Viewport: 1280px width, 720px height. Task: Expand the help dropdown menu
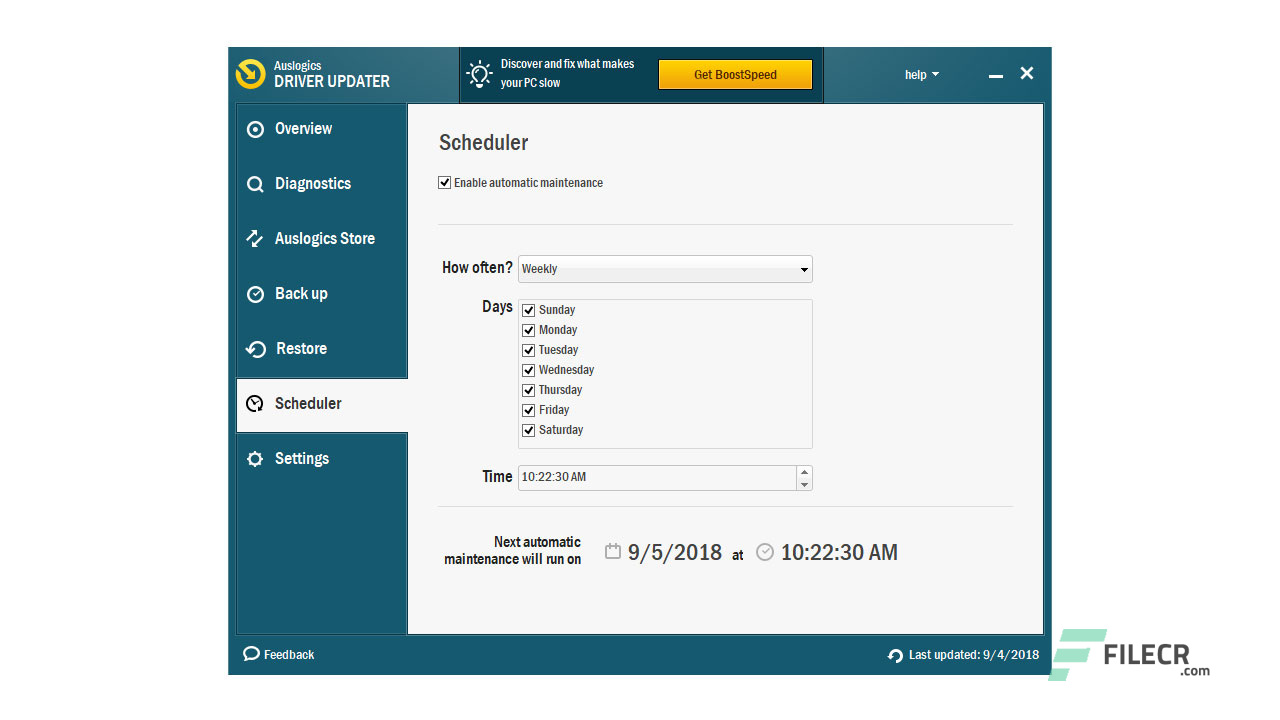(922, 75)
